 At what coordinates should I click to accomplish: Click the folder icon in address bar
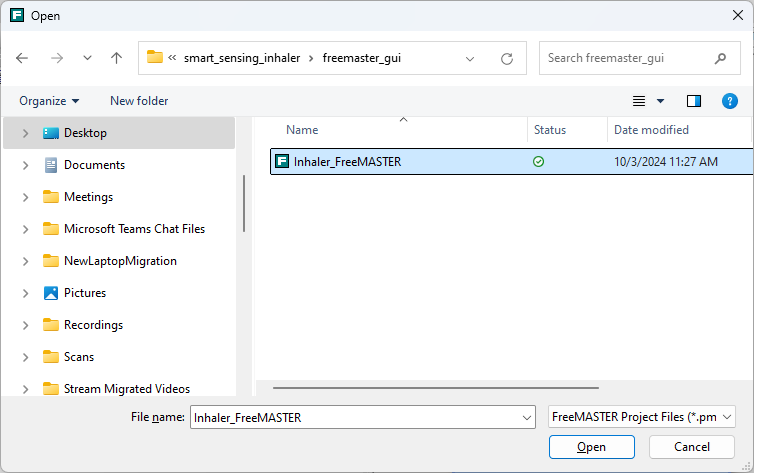[x=155, y=57]
